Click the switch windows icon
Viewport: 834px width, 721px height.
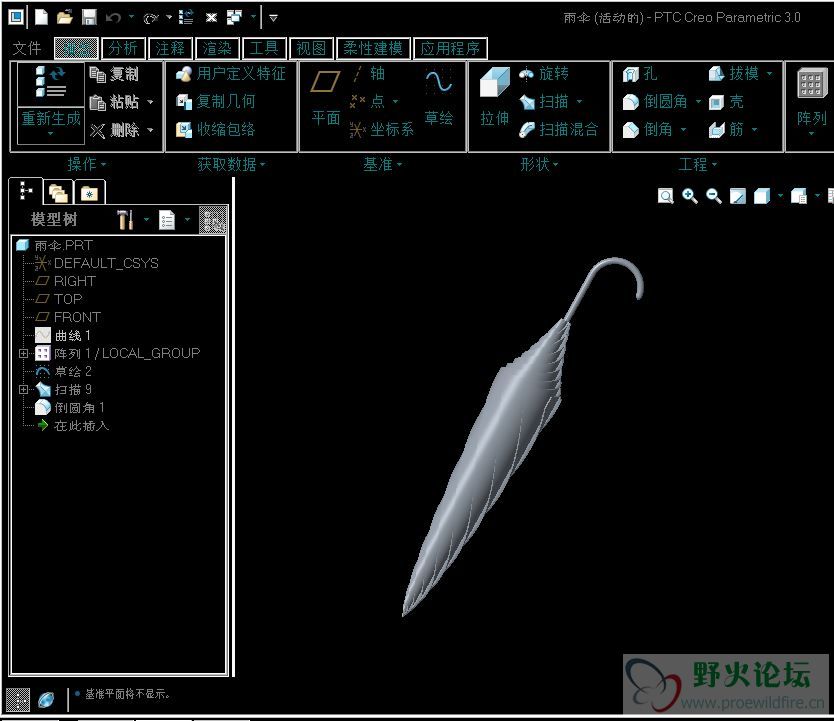[x=234, y=18]
